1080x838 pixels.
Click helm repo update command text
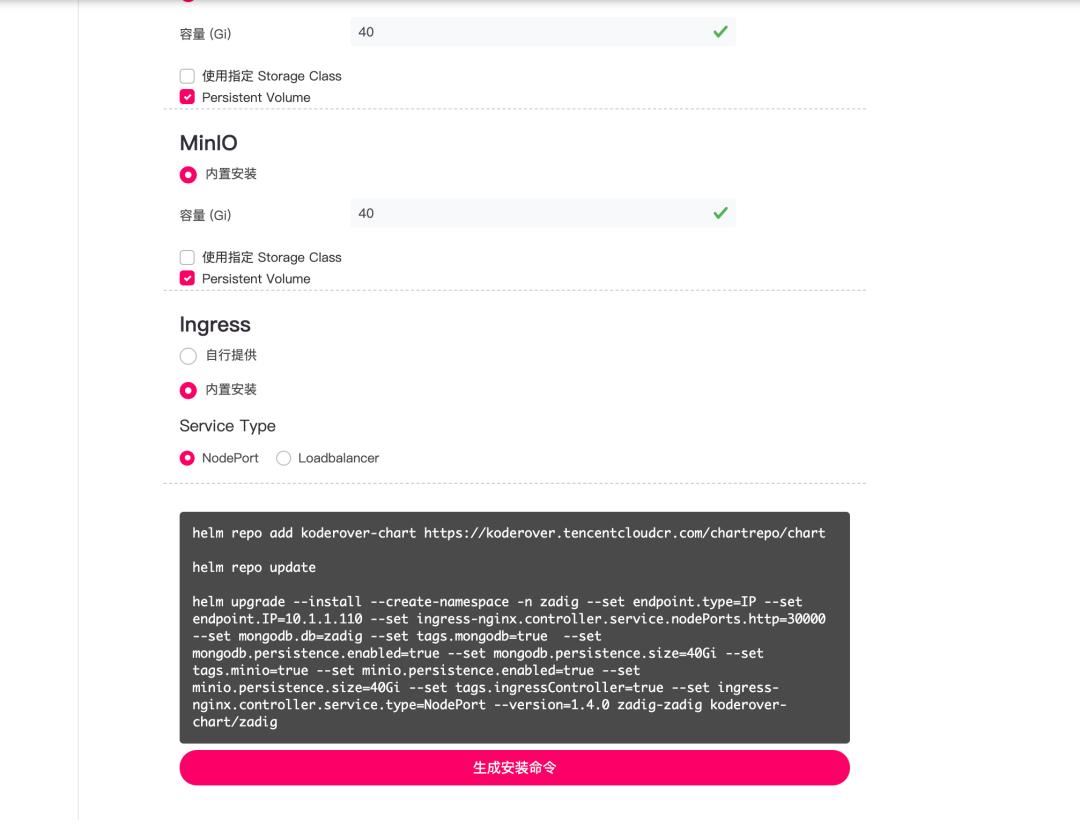pos(254,567)
